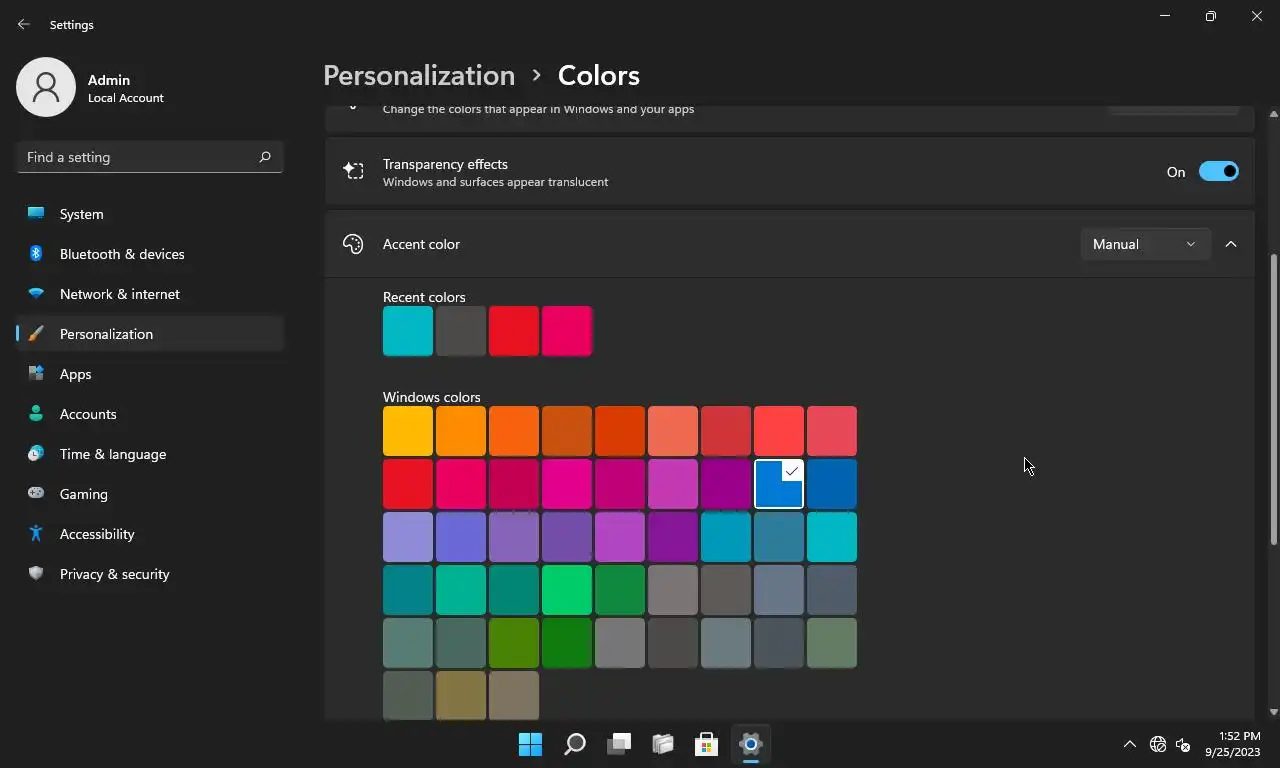Pick the teal swatch in Recent colors
Image resolution: width=1280 pixels, height=768 pixels.
click(408, 331)
